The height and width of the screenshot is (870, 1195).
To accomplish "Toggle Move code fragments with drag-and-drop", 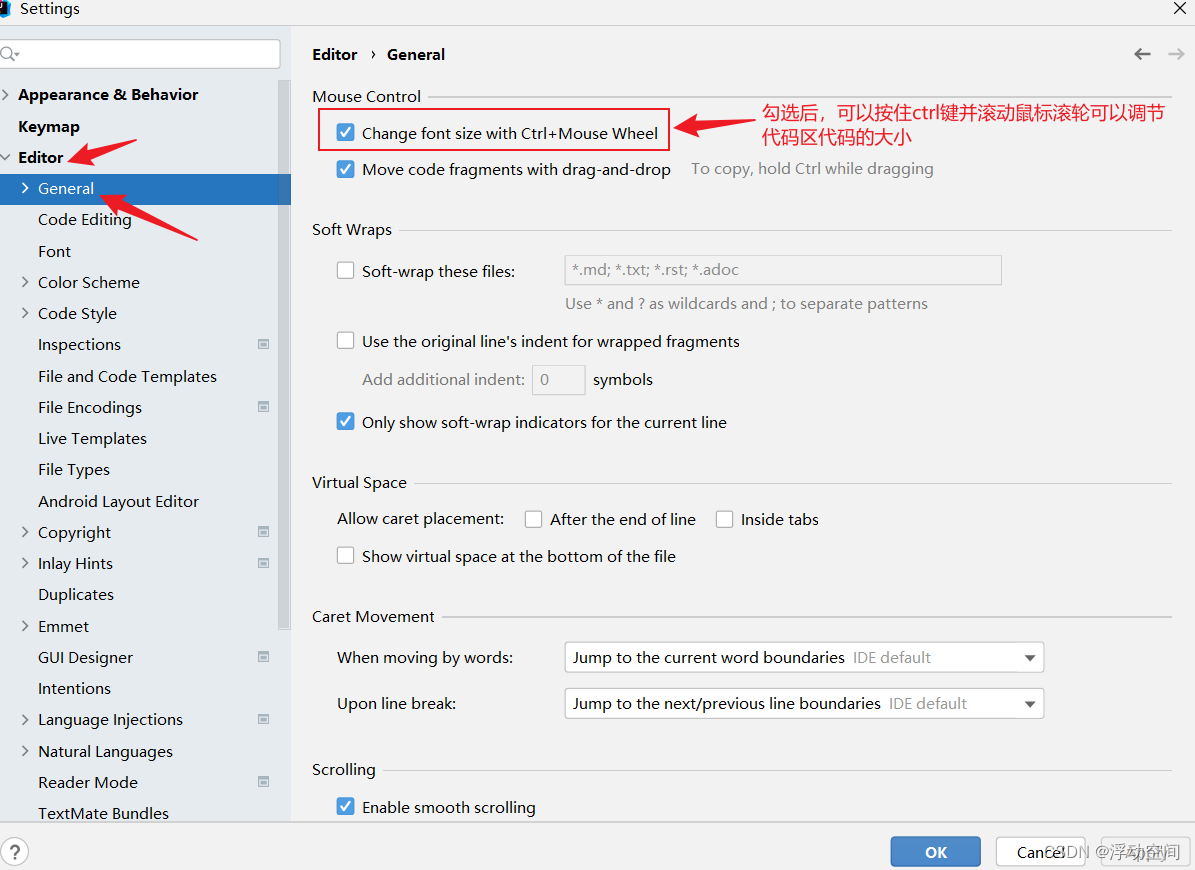I will 345,169.
